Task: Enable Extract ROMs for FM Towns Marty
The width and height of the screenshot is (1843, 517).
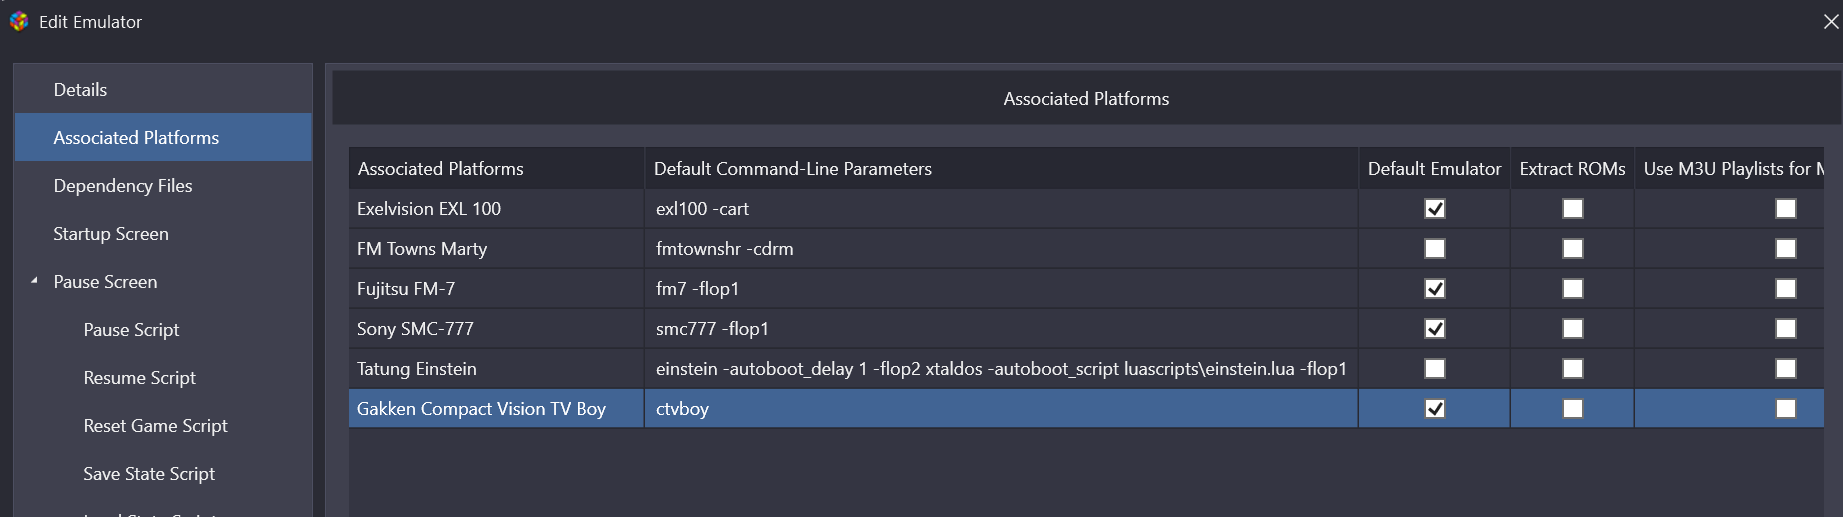Action: (x=1573, y=248)
